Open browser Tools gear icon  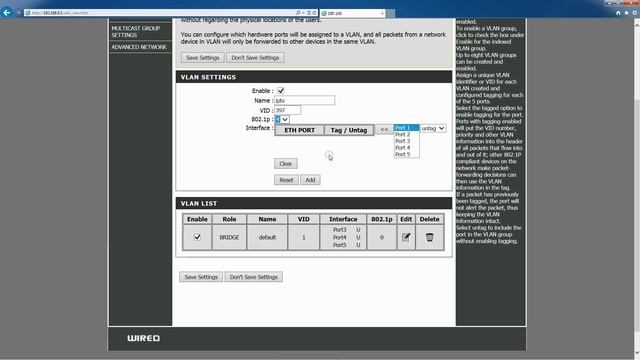click(635, 13)
